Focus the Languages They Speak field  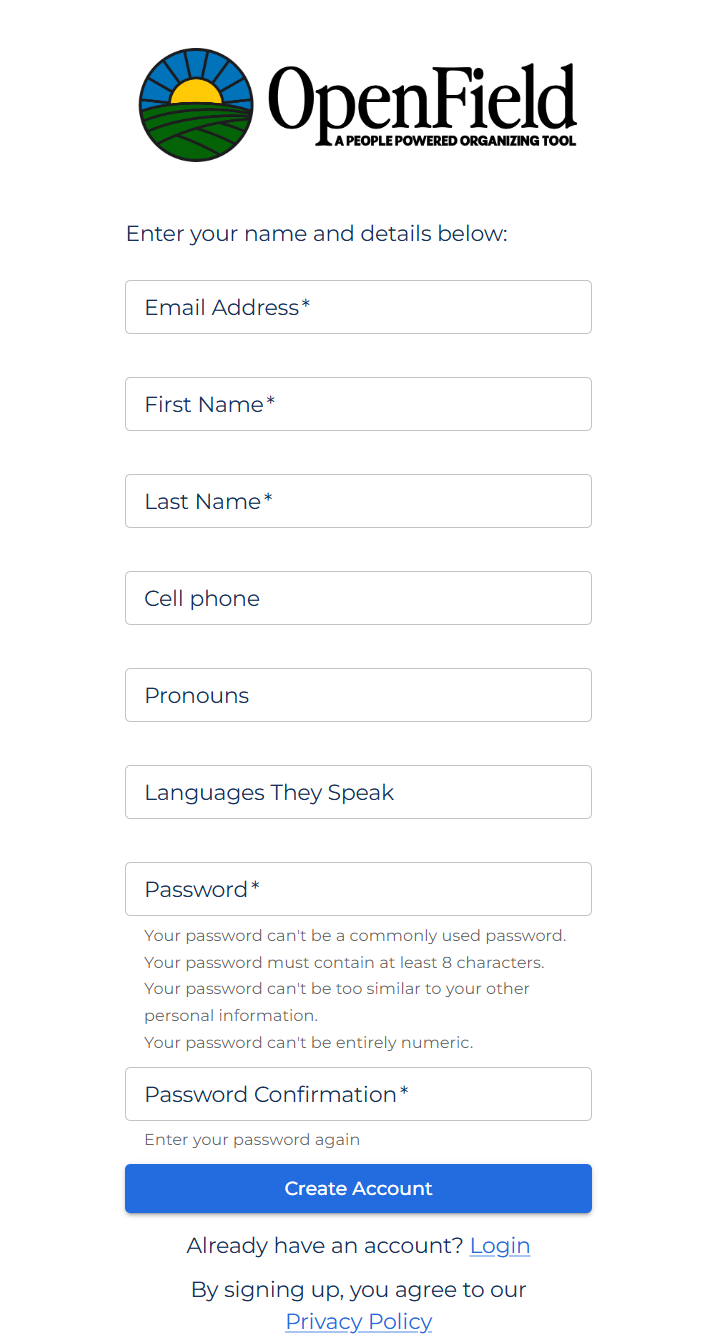(358, 792)
